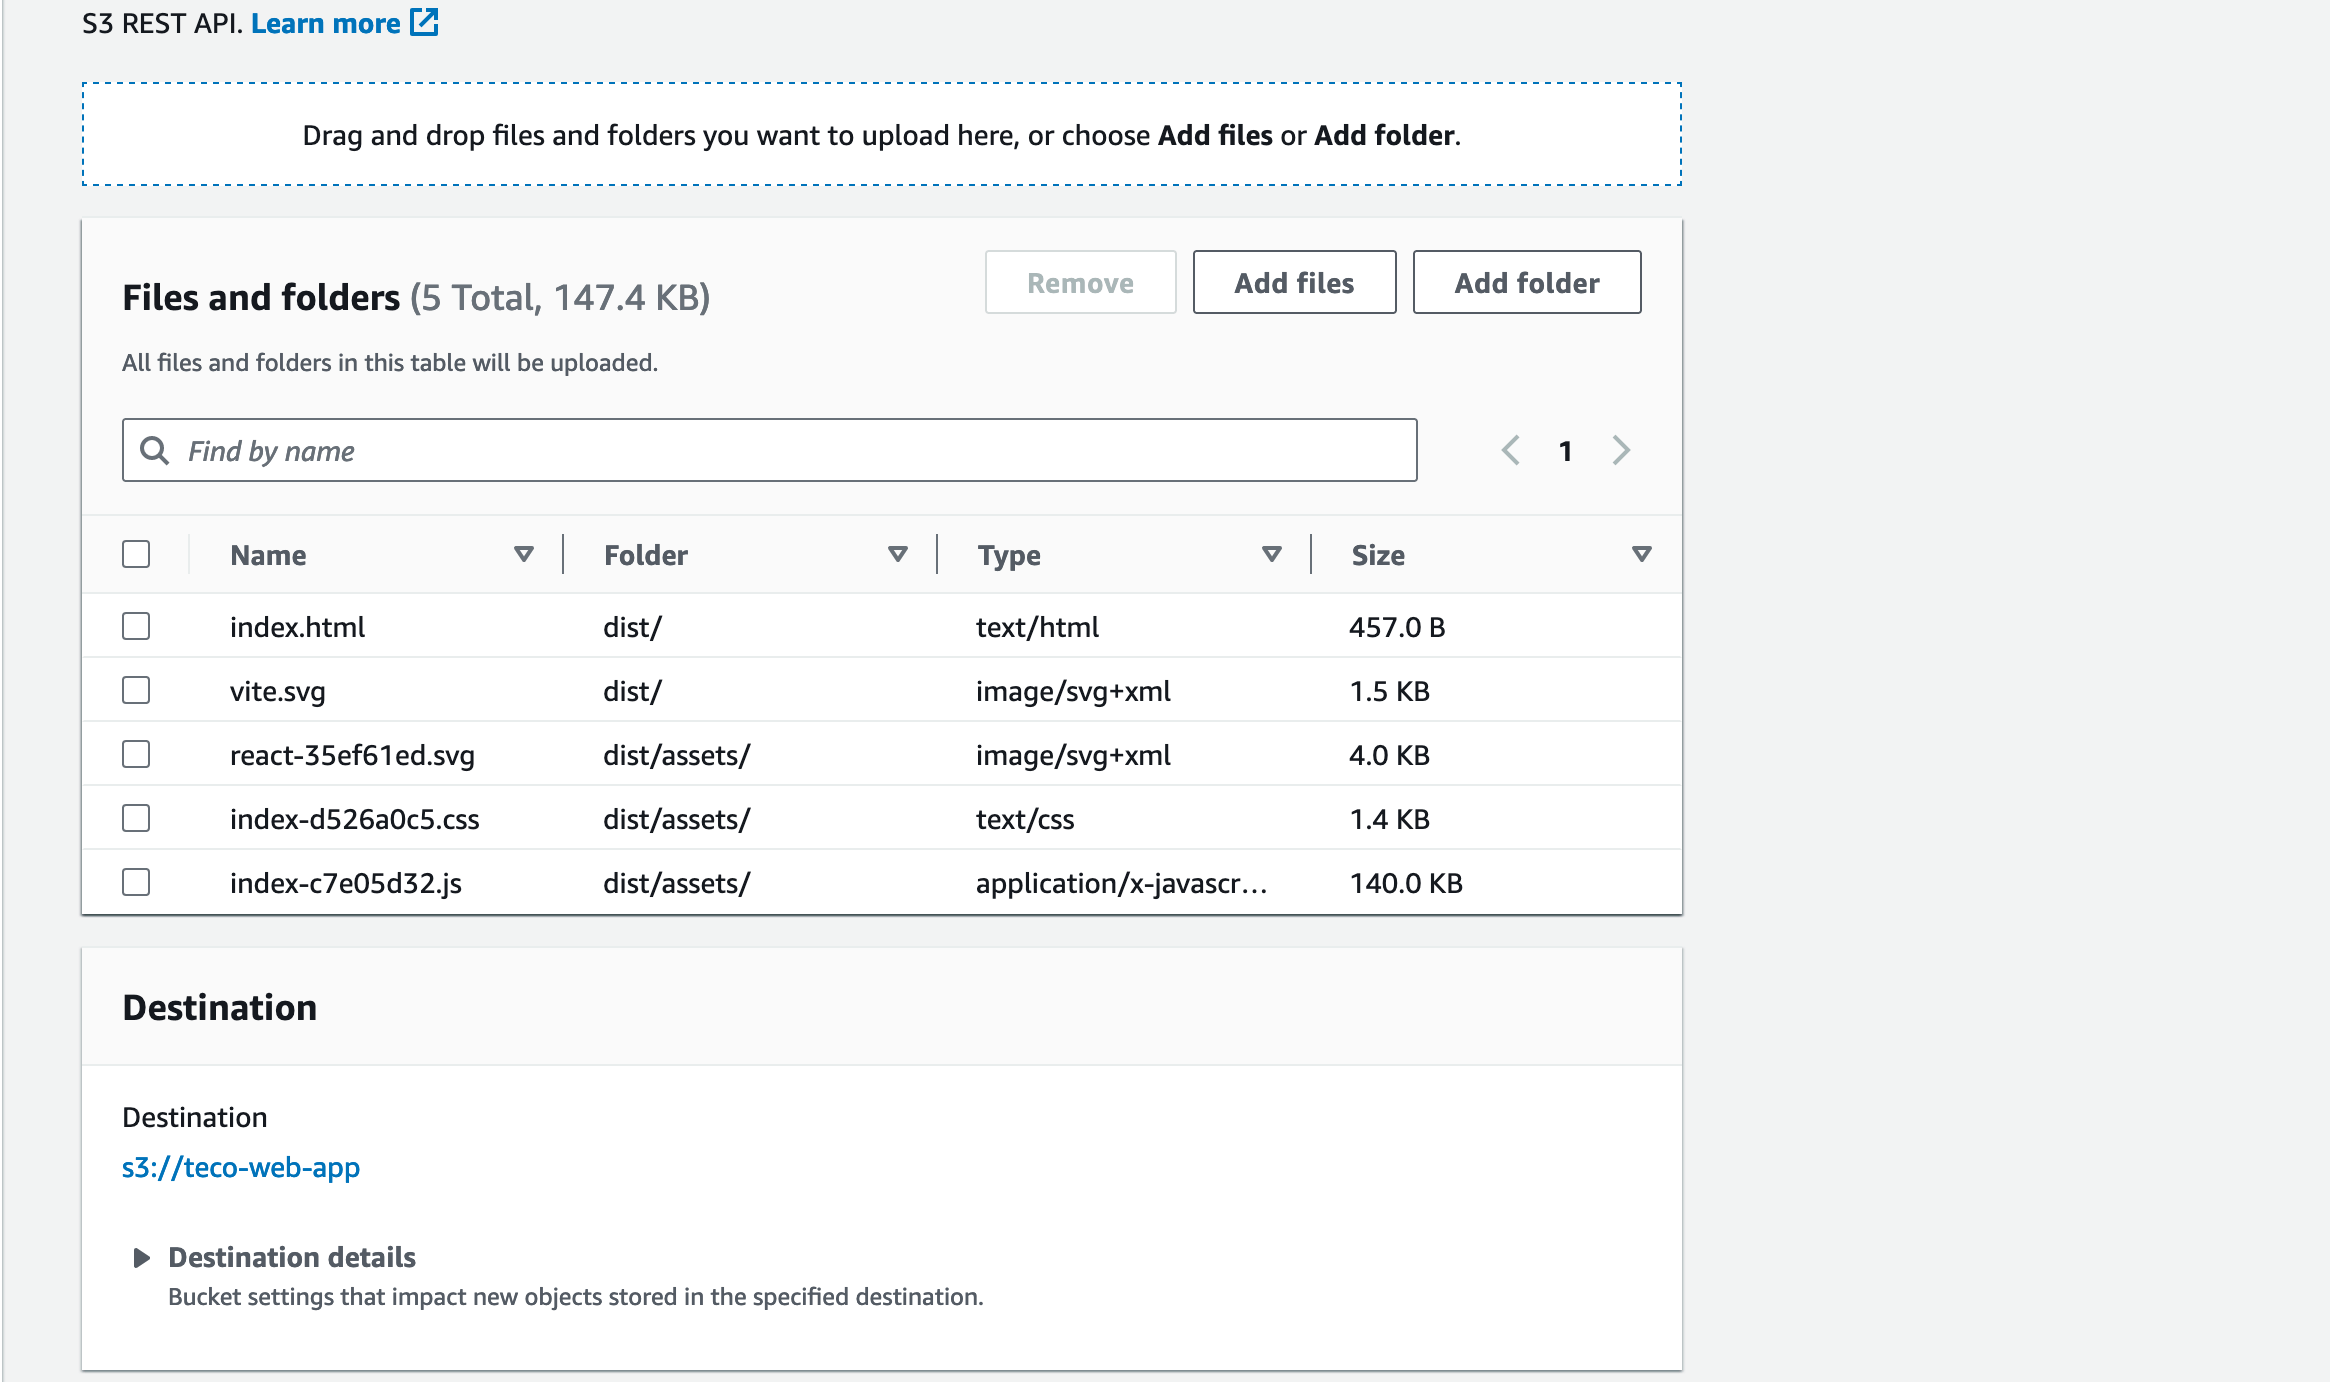2330x1382 pixels.
Task: Click the index-d526a0c5.css file name
Action: pos(355,819)
